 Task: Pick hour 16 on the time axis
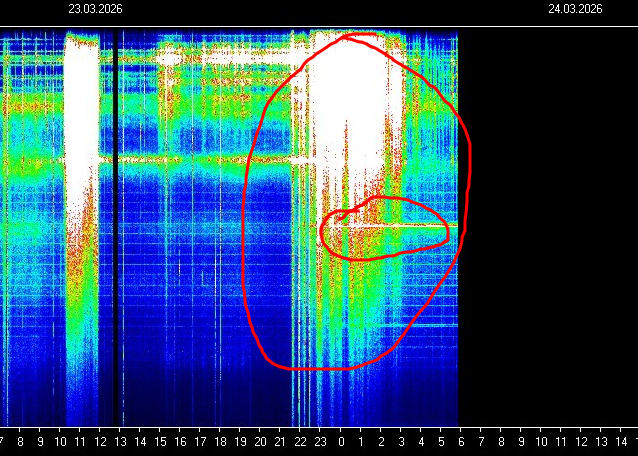(180, 441)
